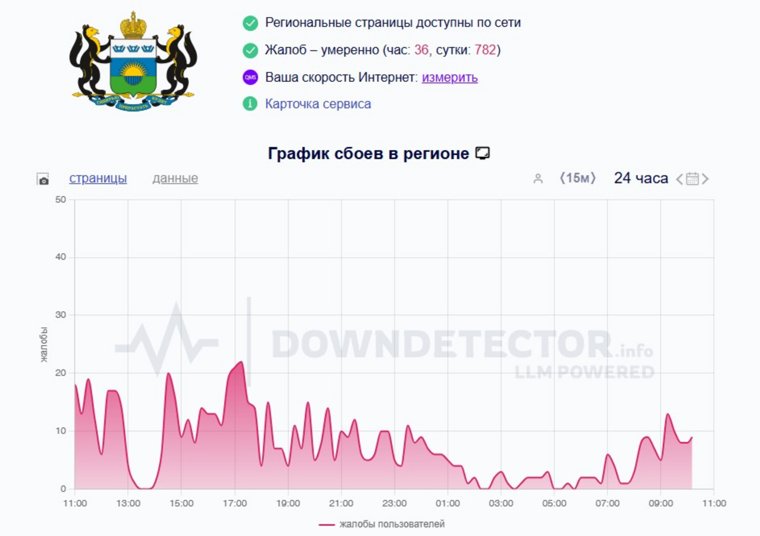Viewport: 760px width, 536px height.
Task: Click purple QMS speed test icon
Action: pos(250,77)
